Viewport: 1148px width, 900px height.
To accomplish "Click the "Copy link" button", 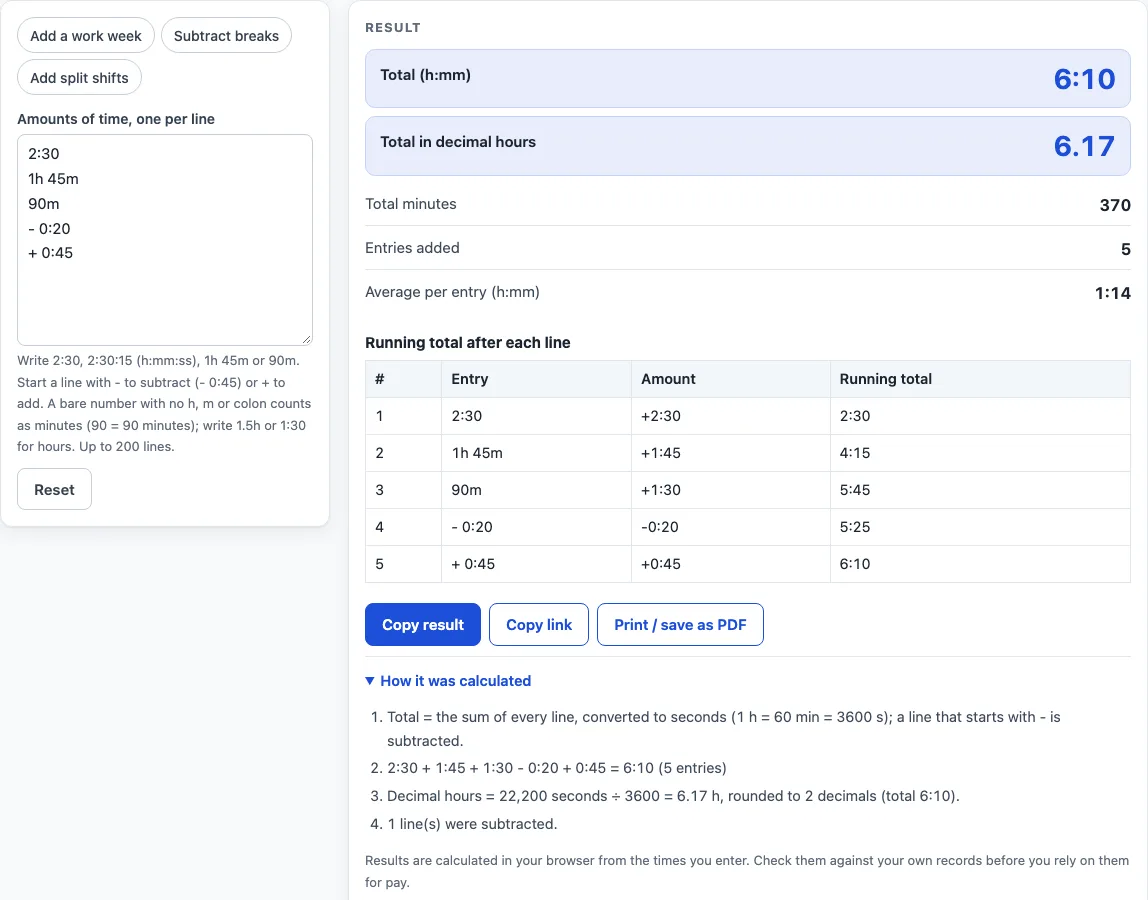I will pos(539,625).
